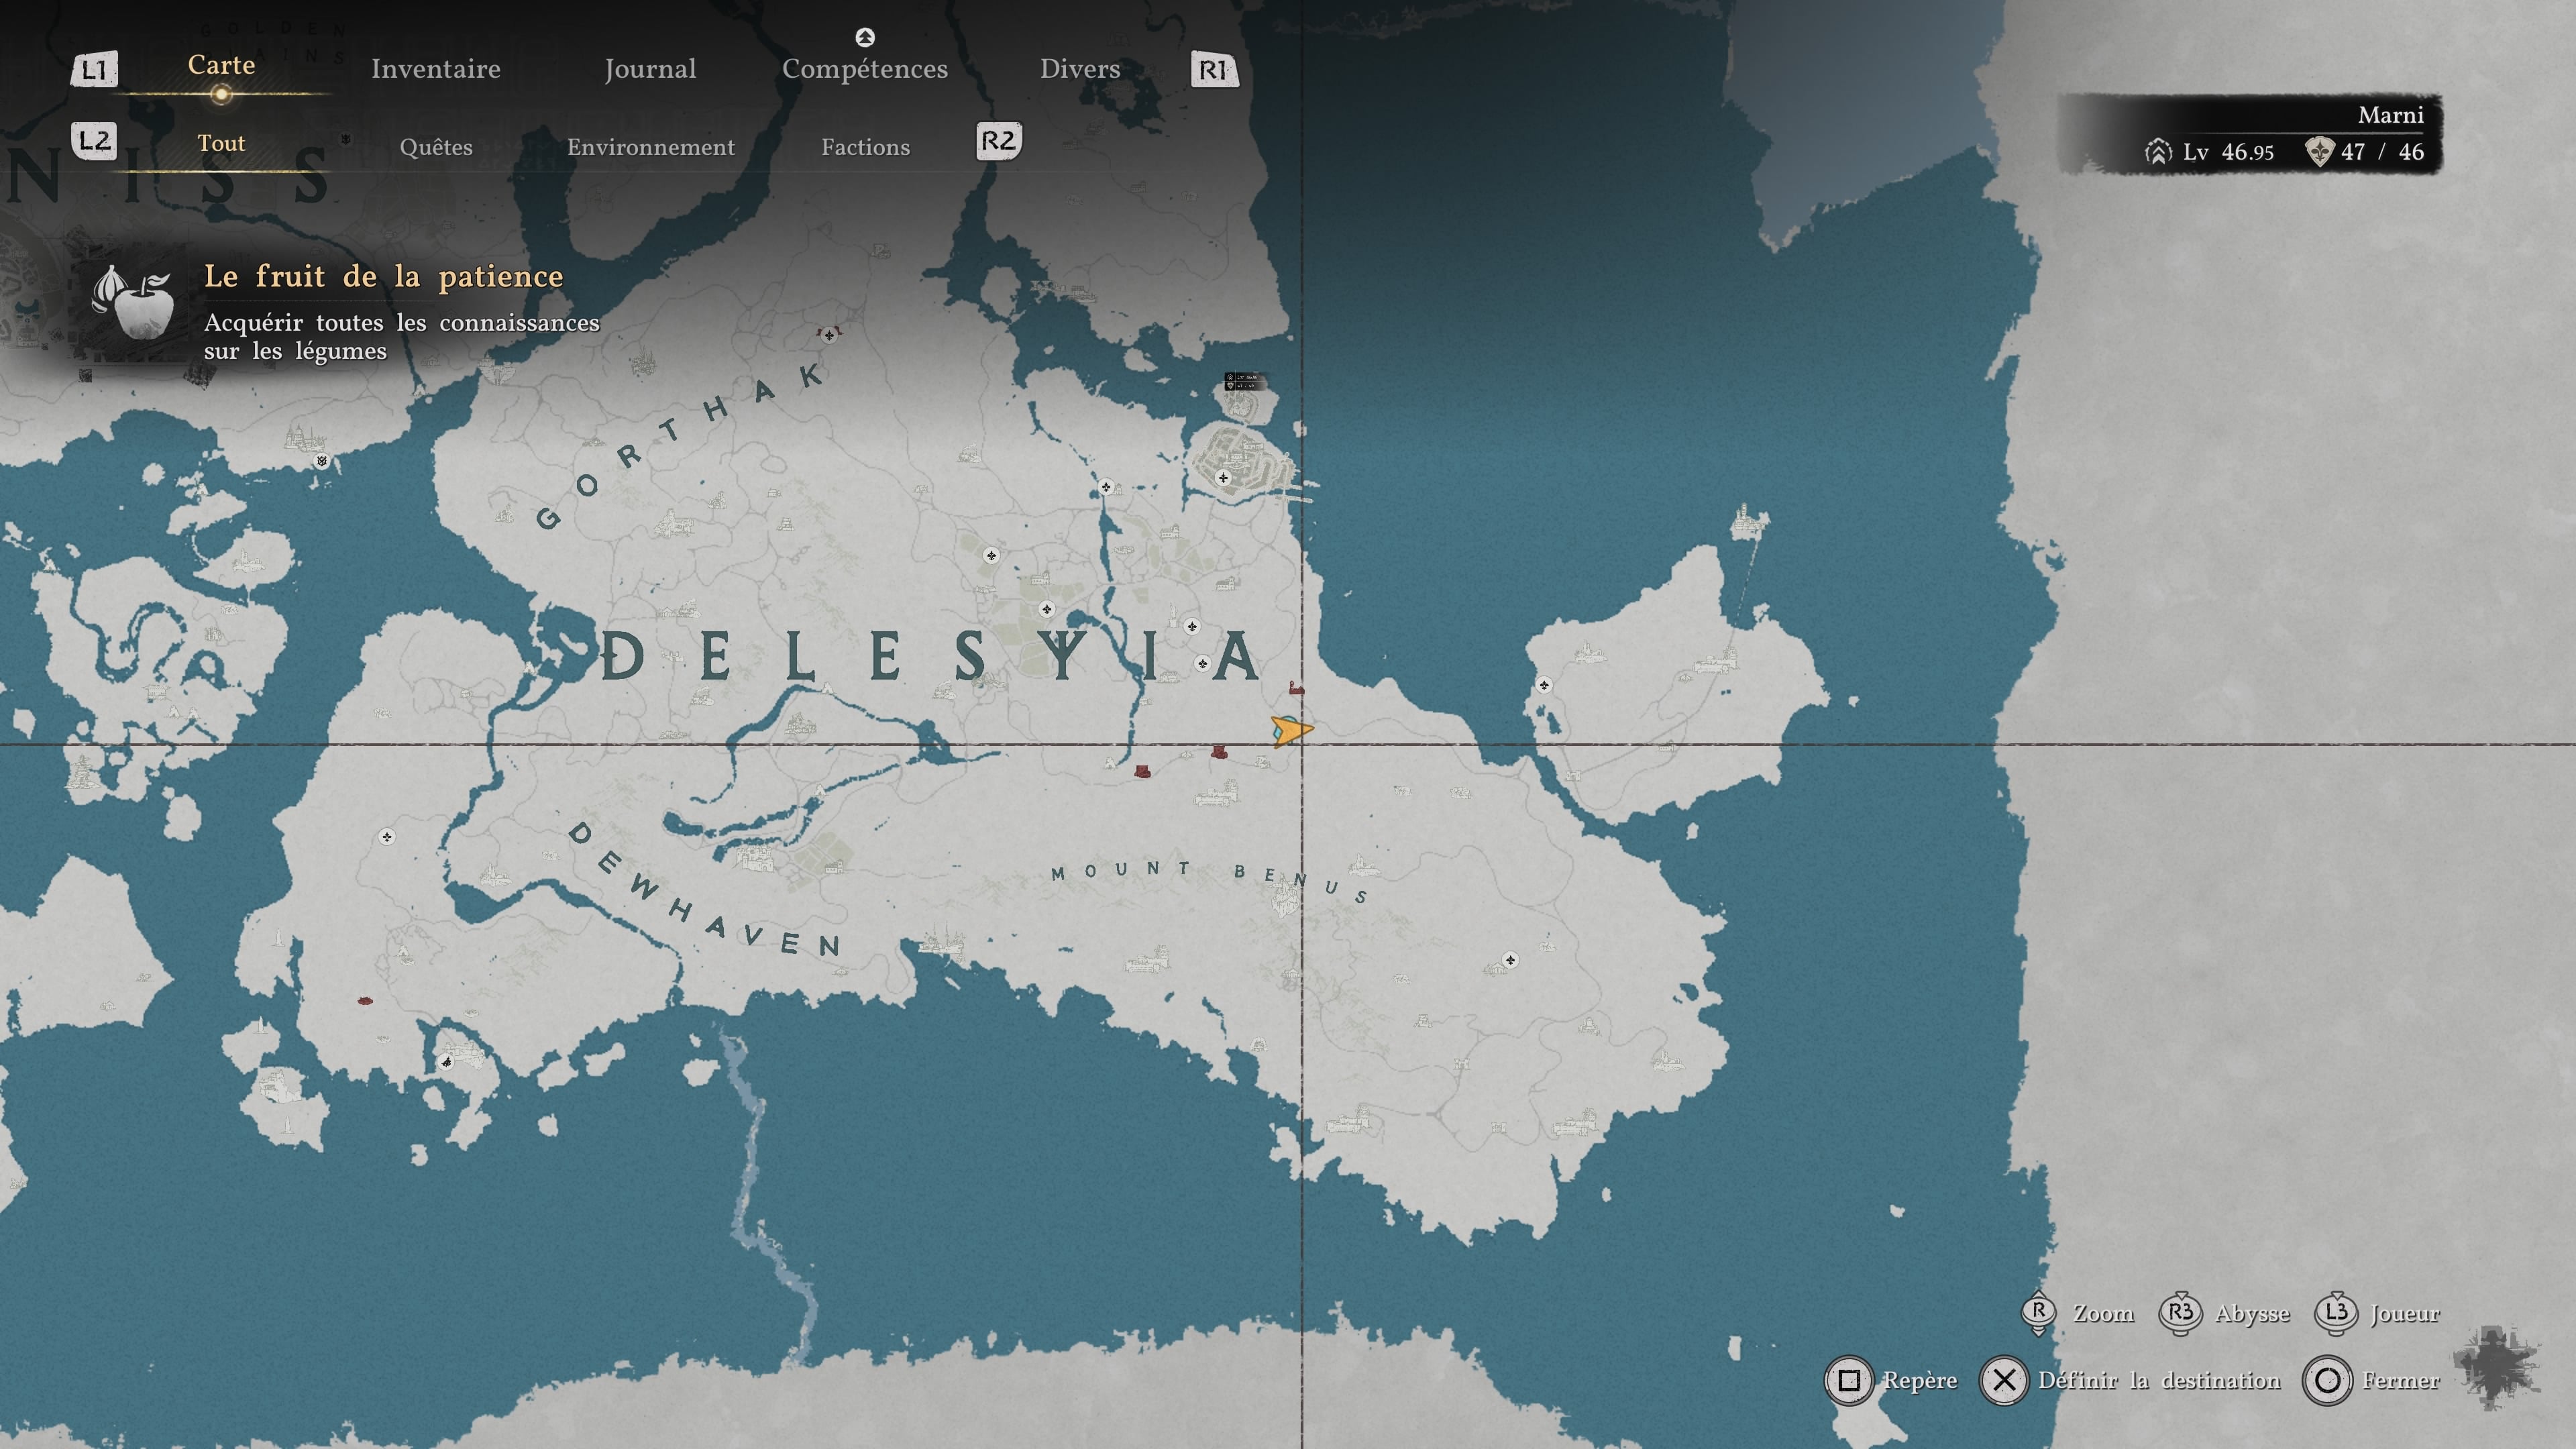Click the R2 trigger button icon
This screenshot has height=1449, width=2576.
[x=998, y=141]
